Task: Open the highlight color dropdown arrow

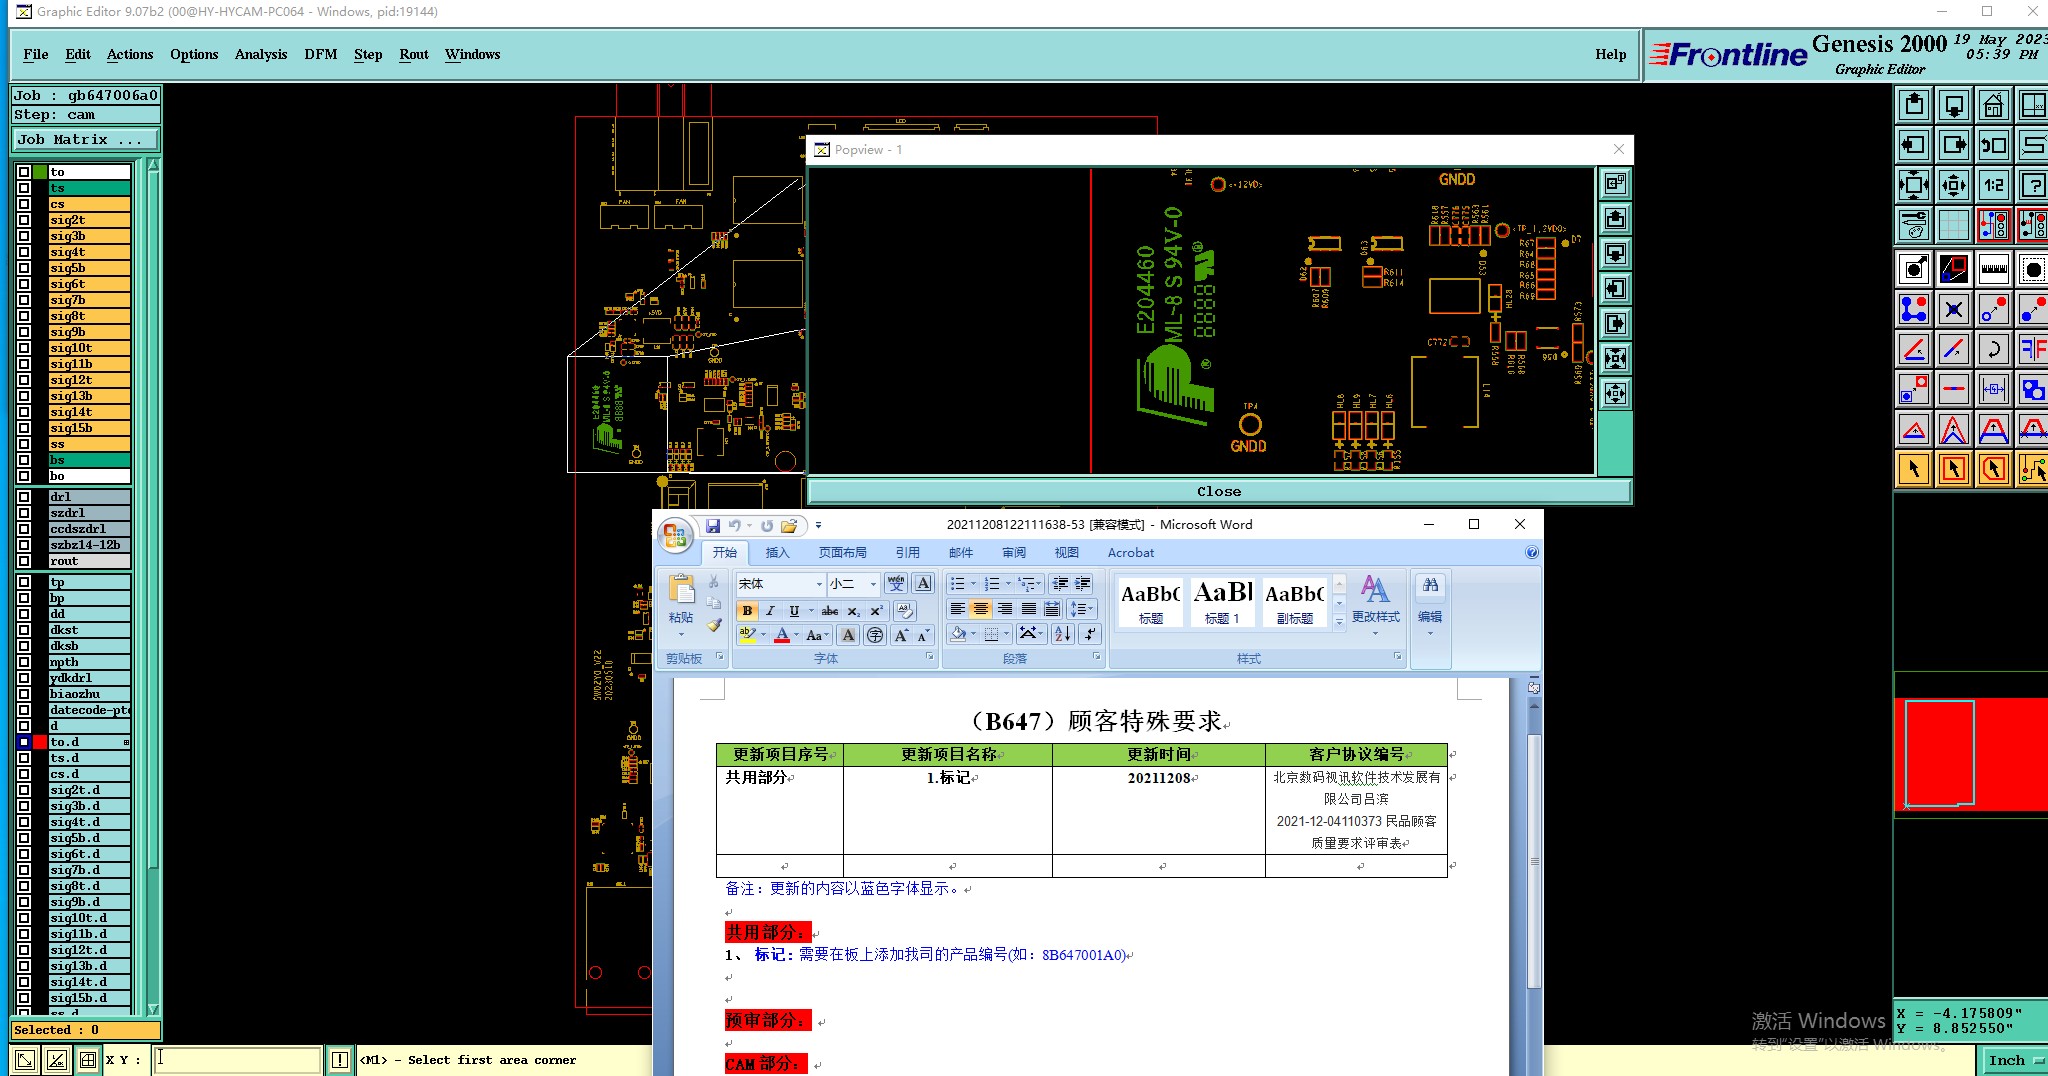Action: (x=763, y=635)
